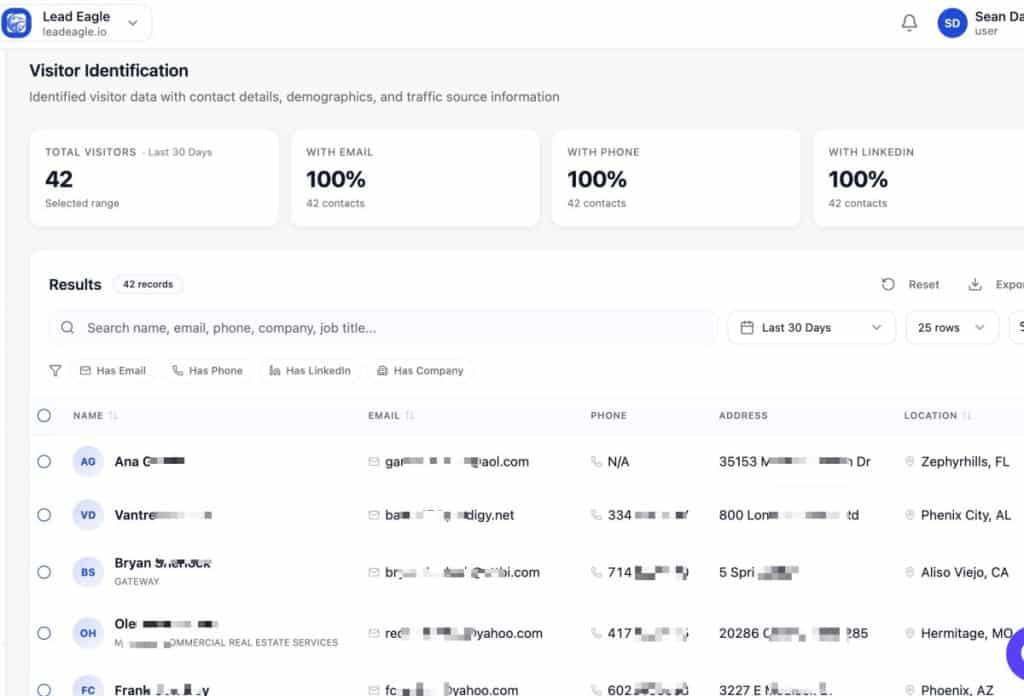Click the location pin beside Zephyrhills, FL
Image resolution: width=1024 pixels, height=696 pixels.
pos(909,462)
